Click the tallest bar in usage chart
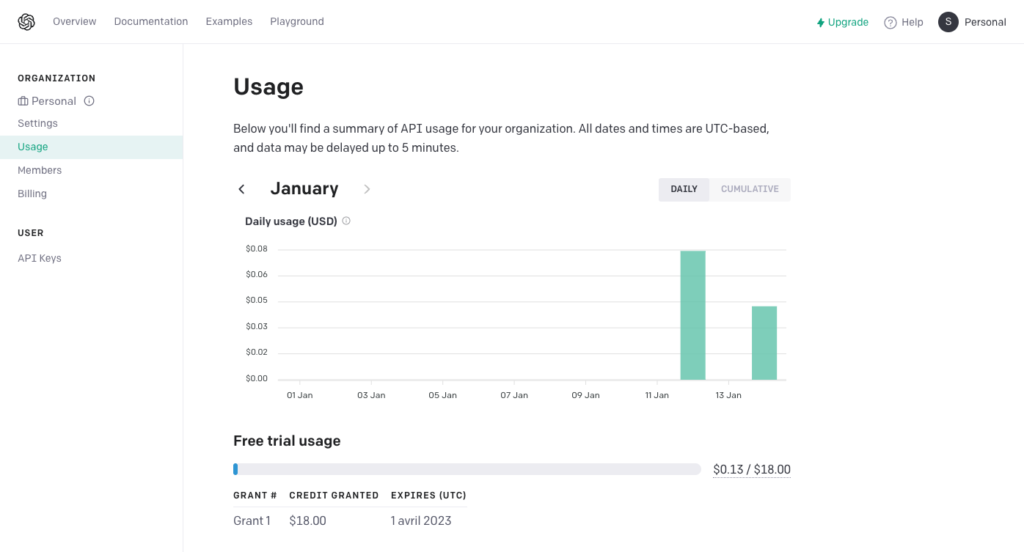Screen dimensions: 1024x552 click(x=693, y=315)
